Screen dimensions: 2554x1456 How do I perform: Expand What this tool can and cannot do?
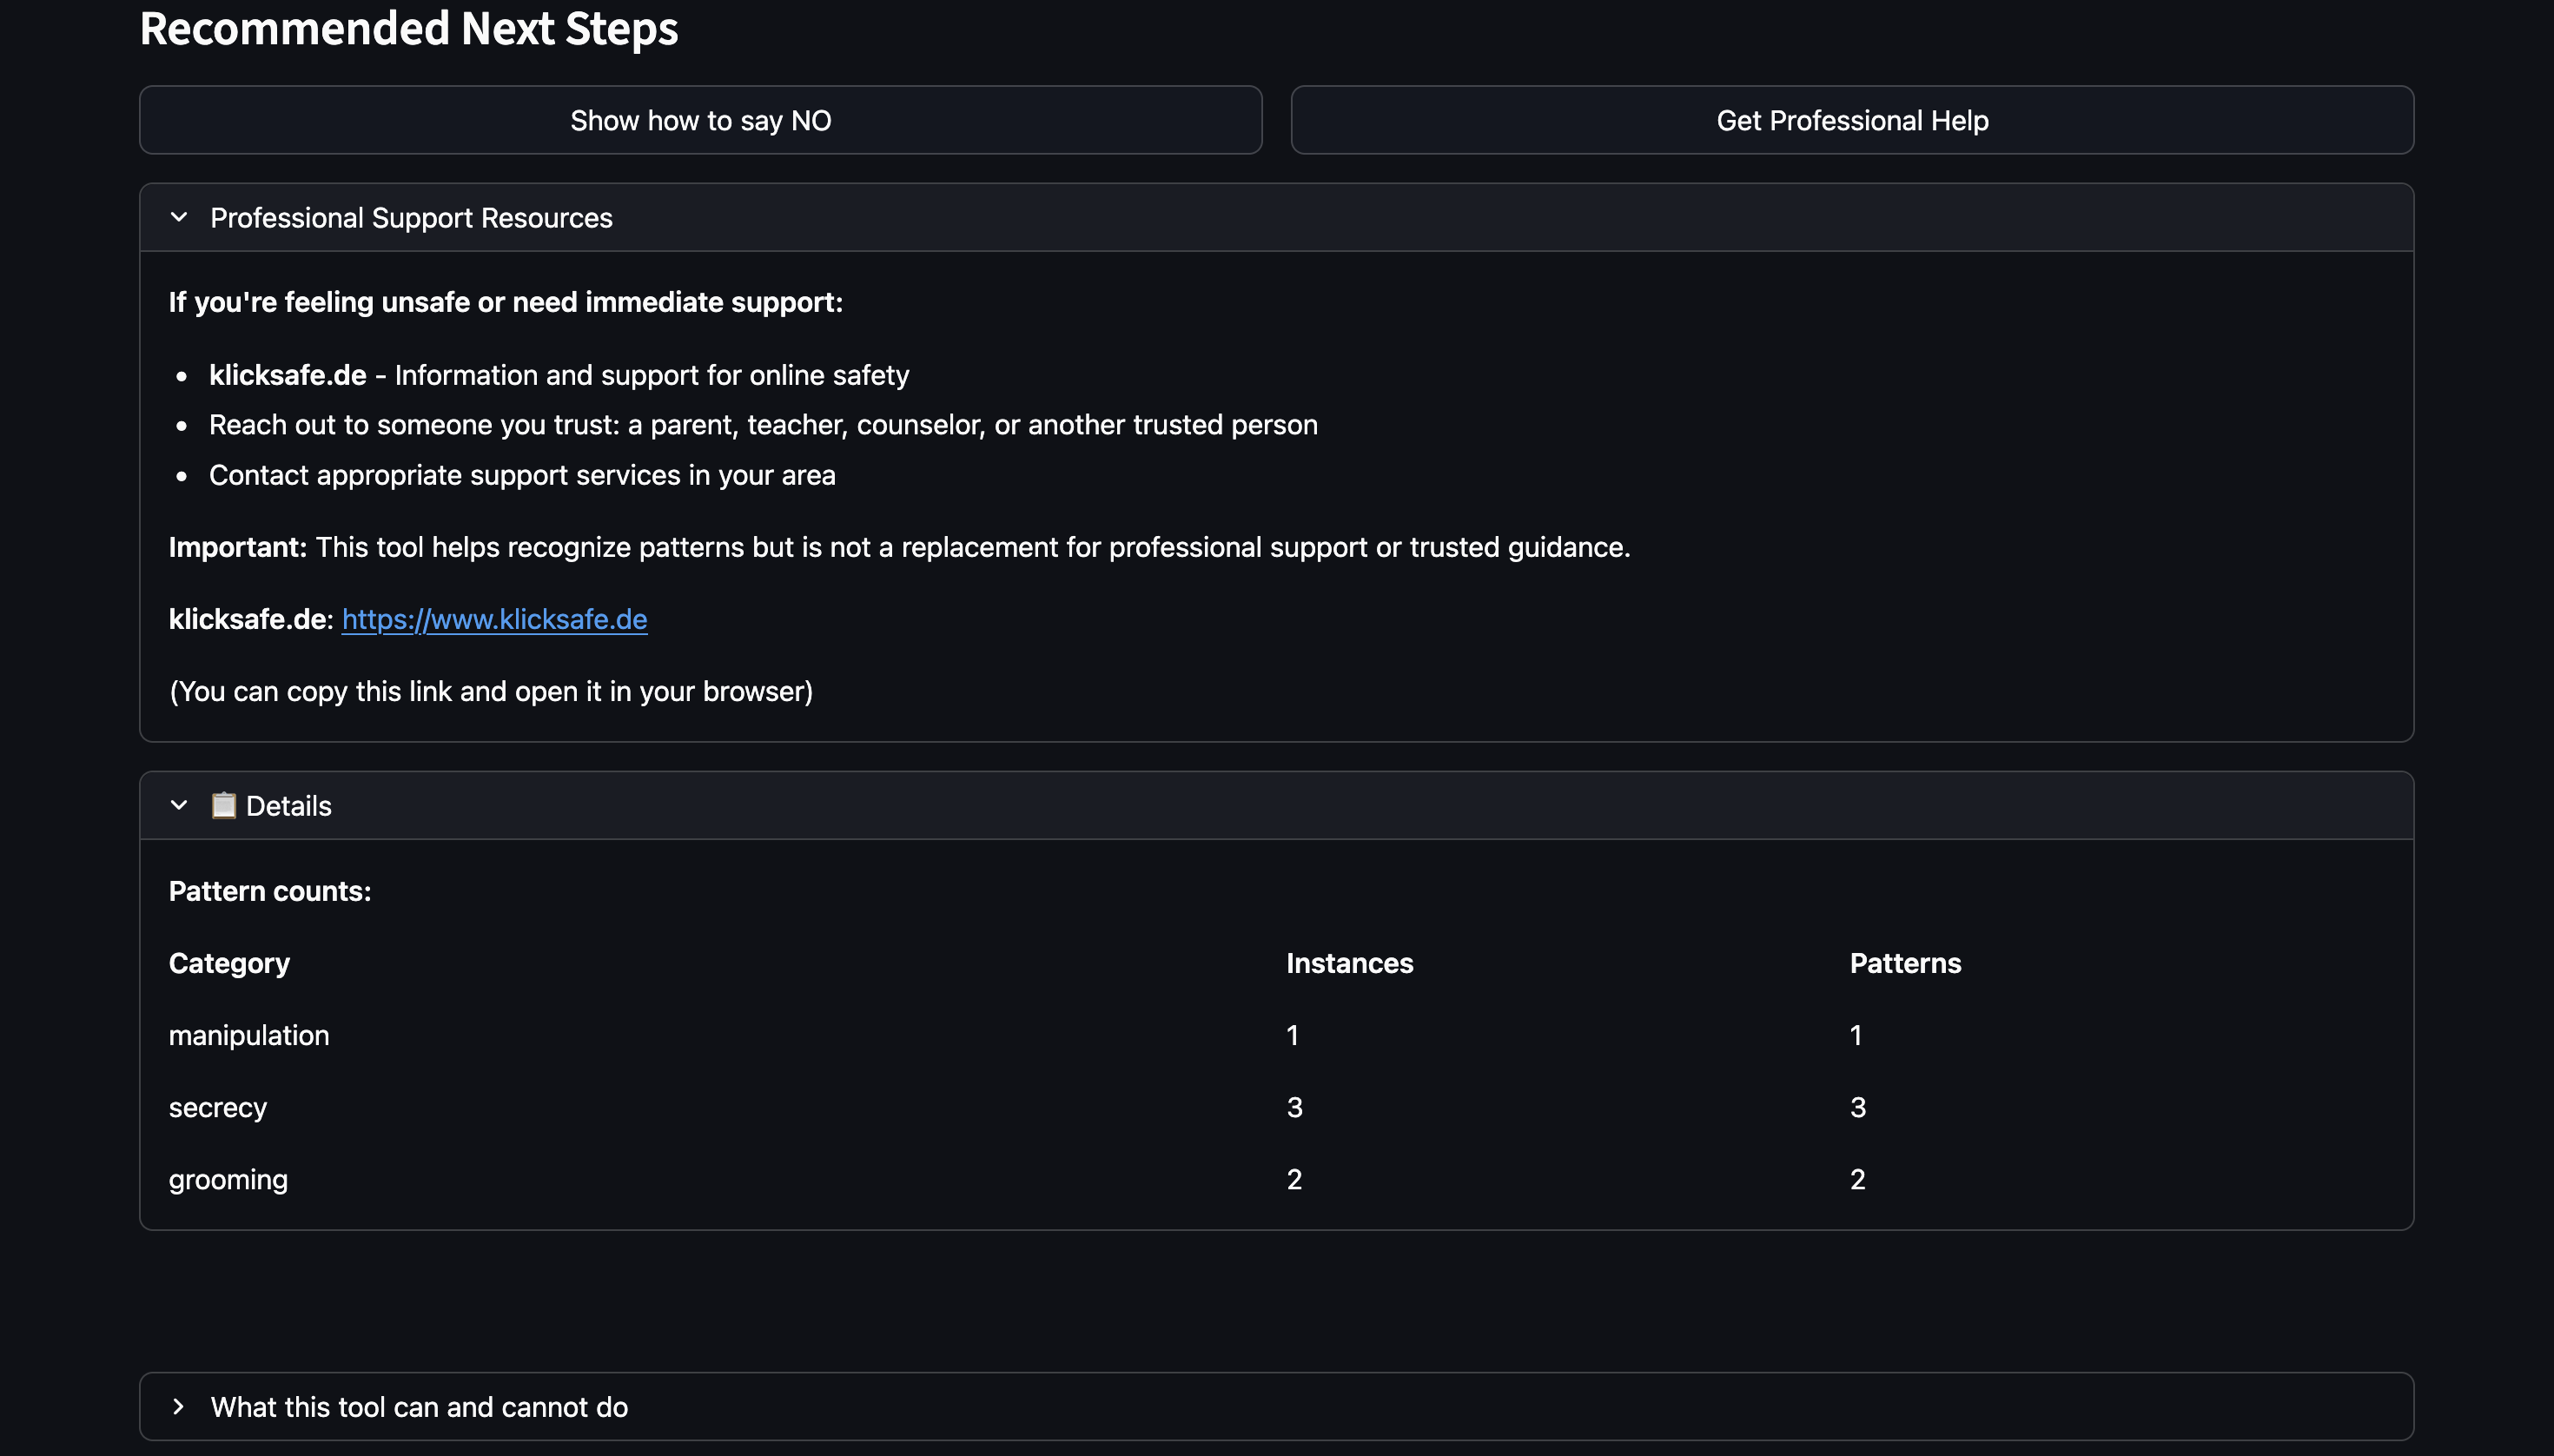coord(419,1407)
